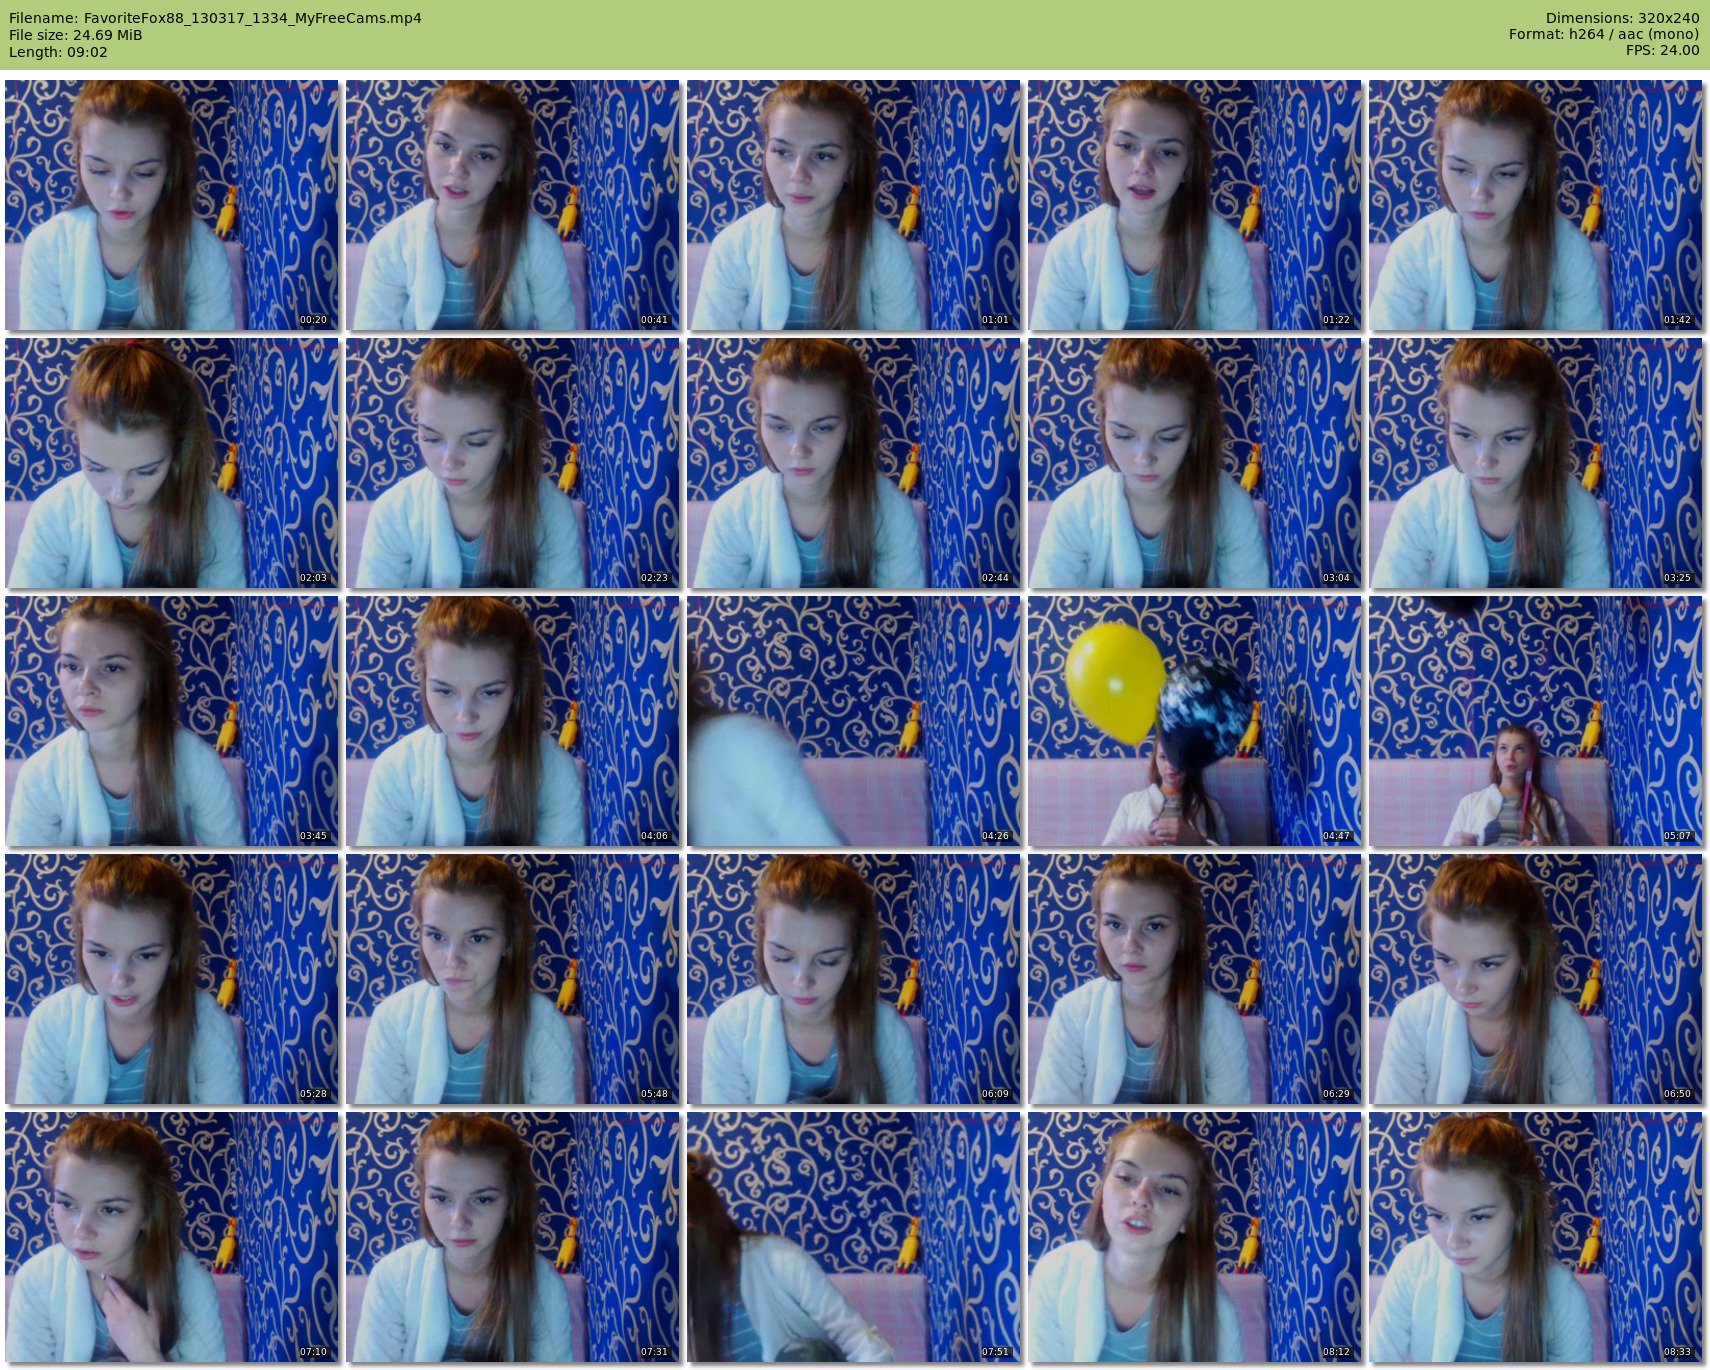View the 04:06 thumbnail
The height and width of the screenshot is (1370, 1710).
tap(512, 721)
